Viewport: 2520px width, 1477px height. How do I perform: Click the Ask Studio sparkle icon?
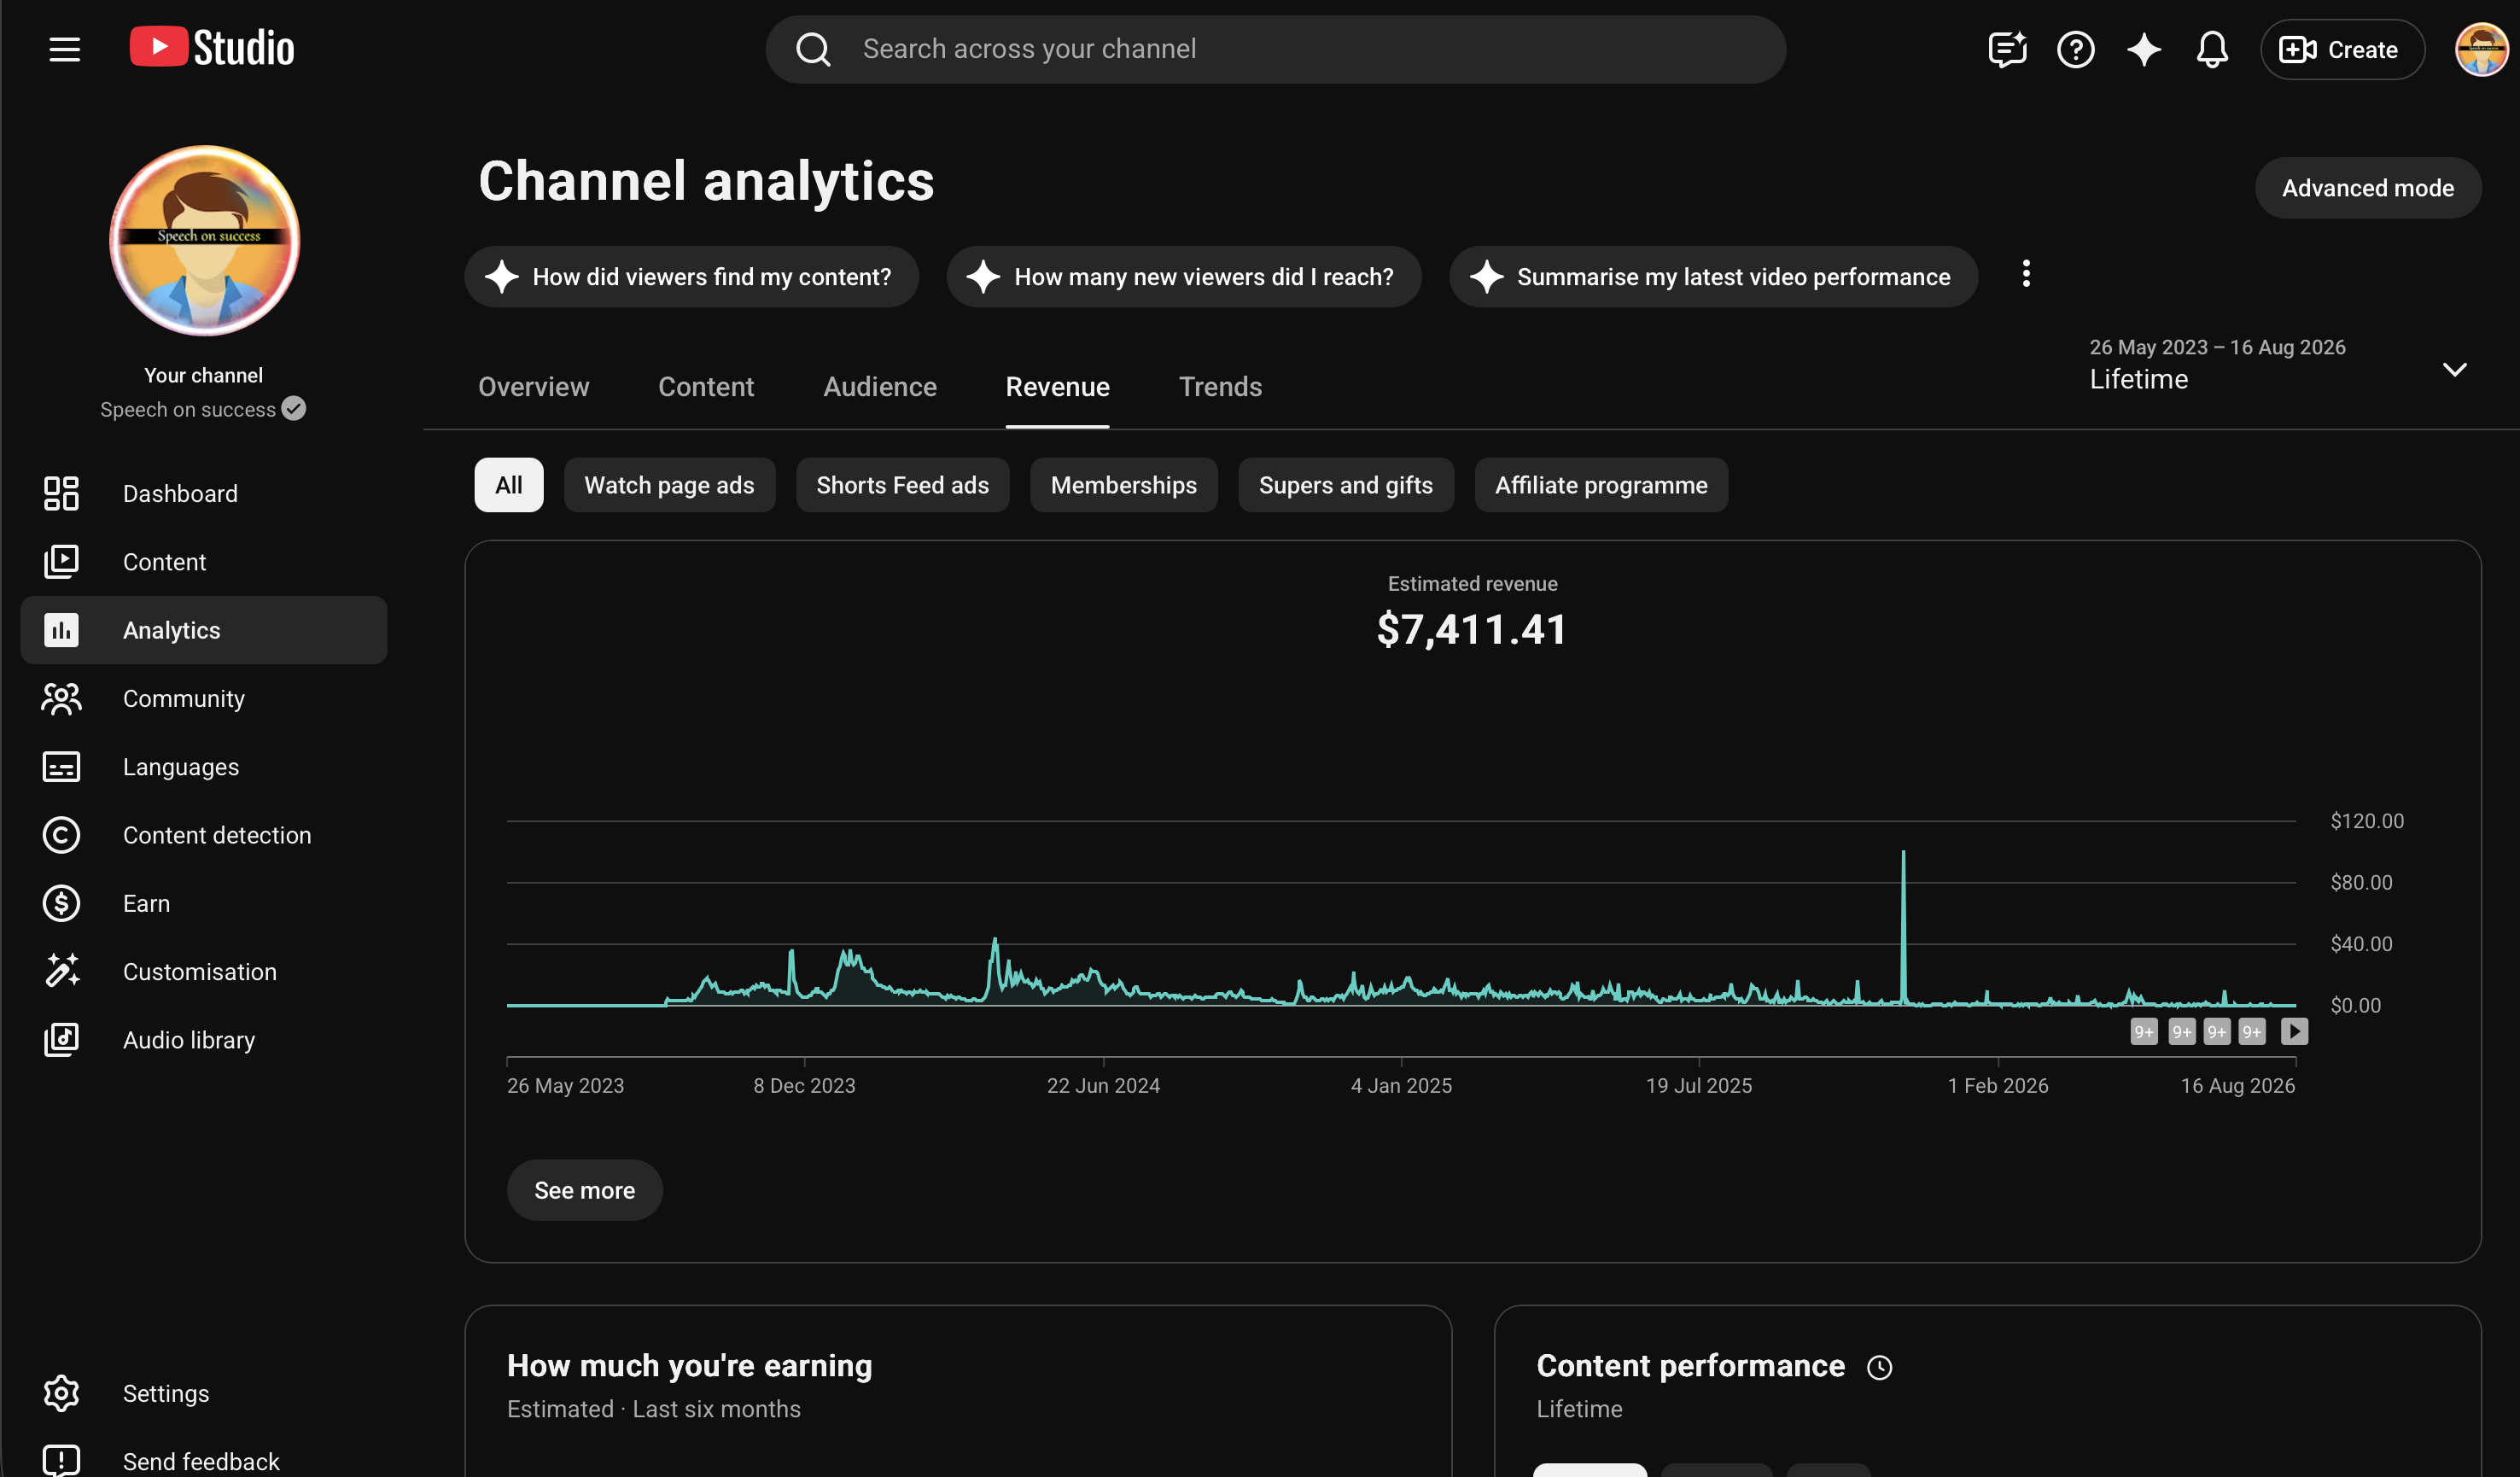(x=2143, y=49)
